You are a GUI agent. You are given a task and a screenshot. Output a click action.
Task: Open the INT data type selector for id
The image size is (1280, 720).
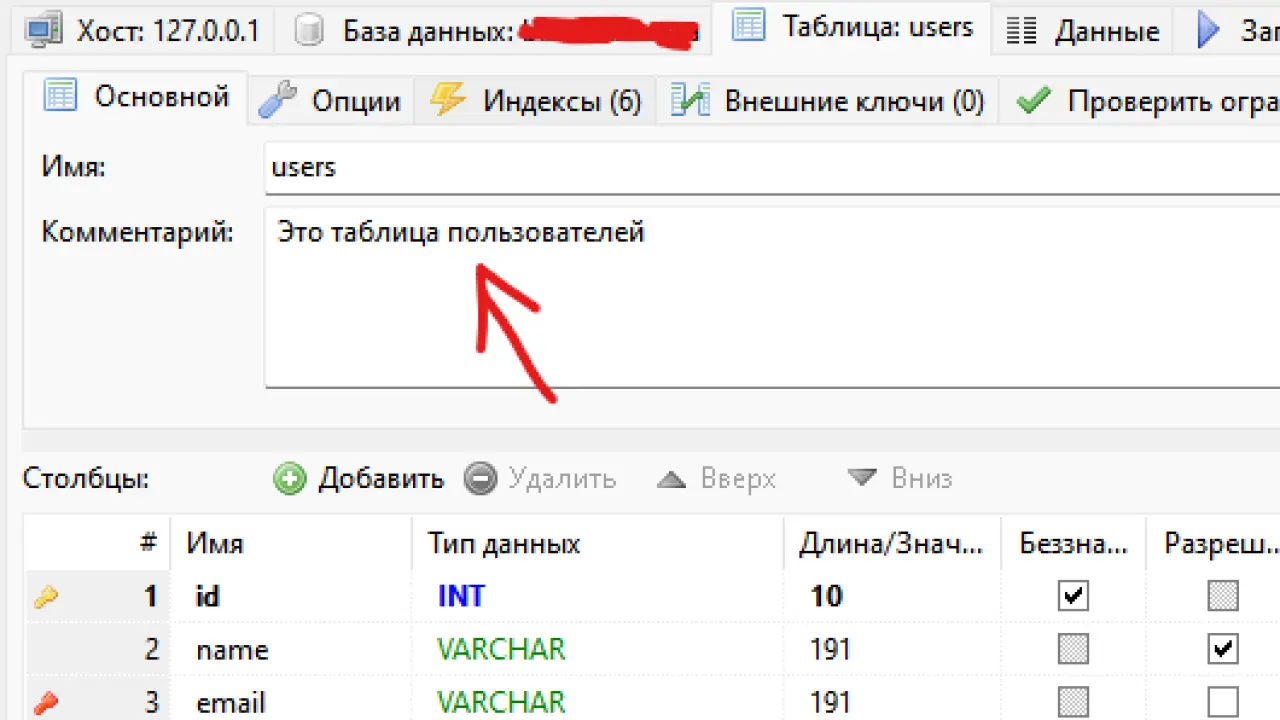tap(461, 596)
